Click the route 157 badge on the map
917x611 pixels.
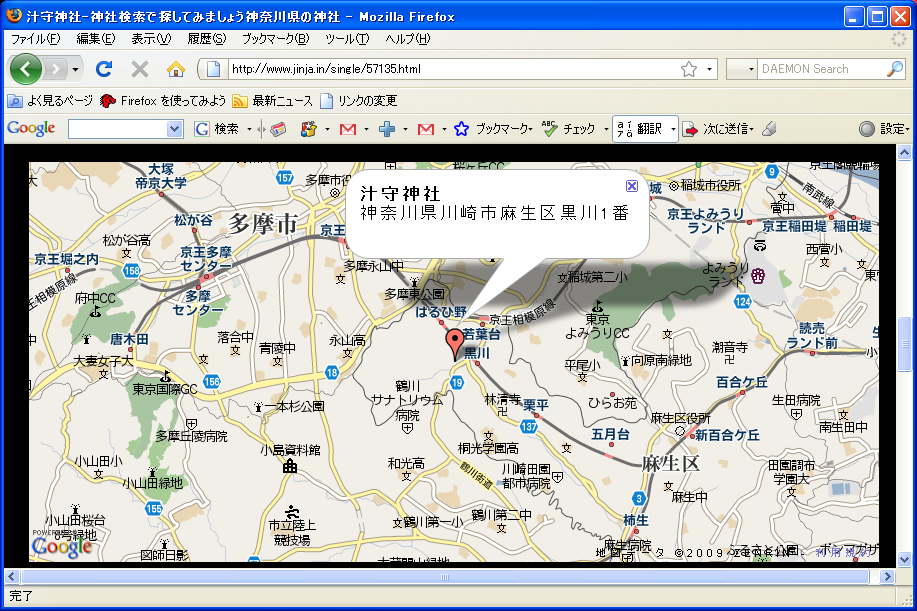coord(285,177)
